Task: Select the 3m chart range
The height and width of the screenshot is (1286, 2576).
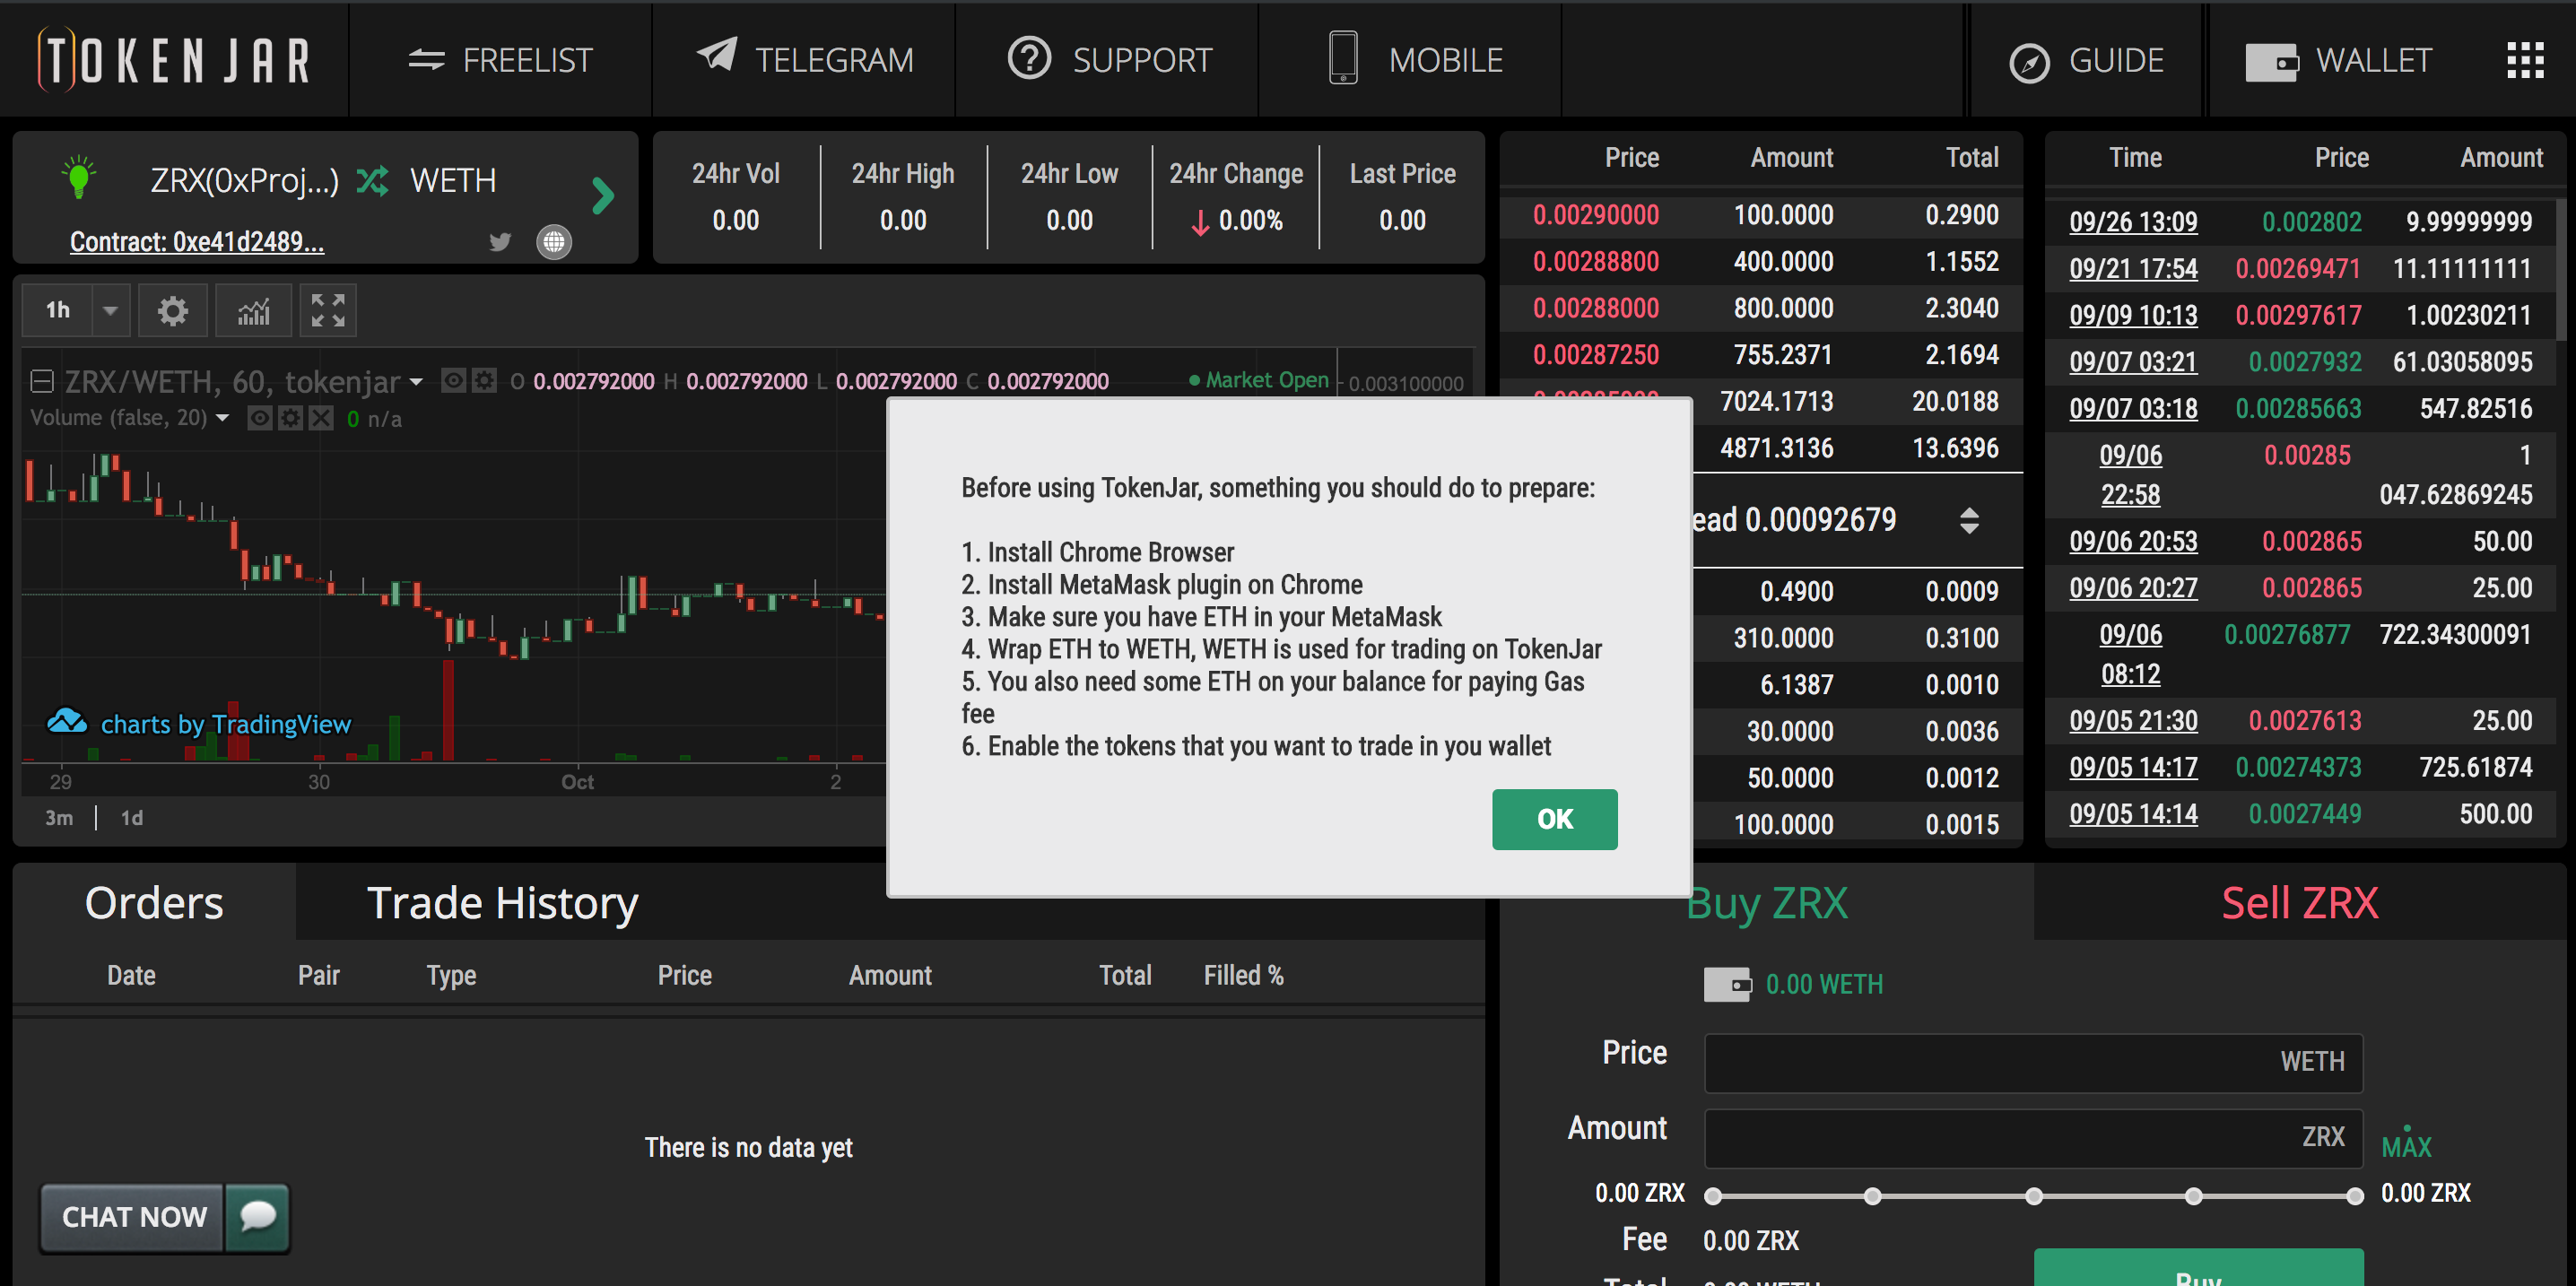Action: point(59,818)
